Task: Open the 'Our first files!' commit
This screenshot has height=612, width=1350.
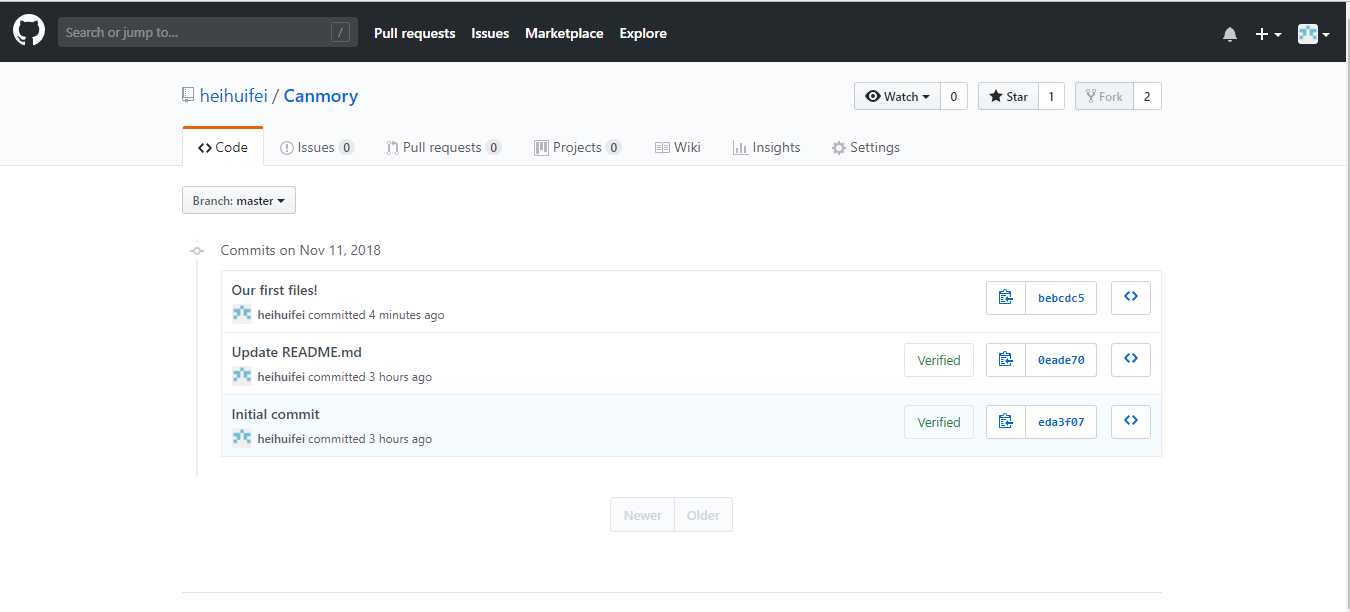Action: pyautogui.click(x=275, y=290)
